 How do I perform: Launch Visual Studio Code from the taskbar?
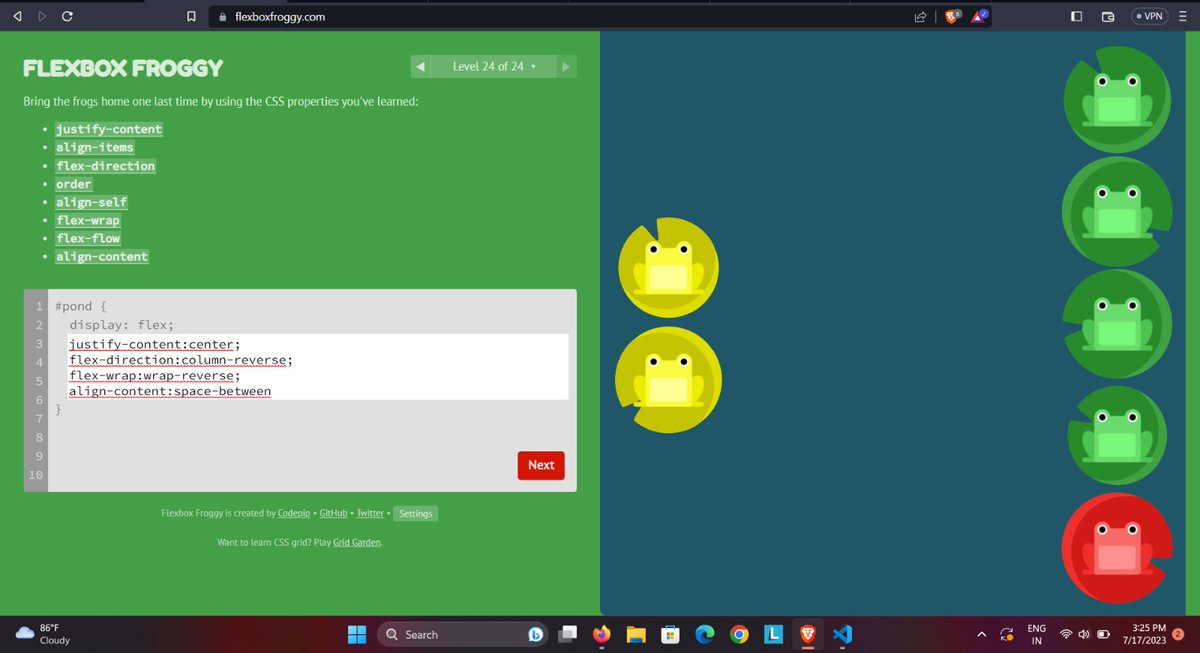pyautogui.click(x=841, y=634)
